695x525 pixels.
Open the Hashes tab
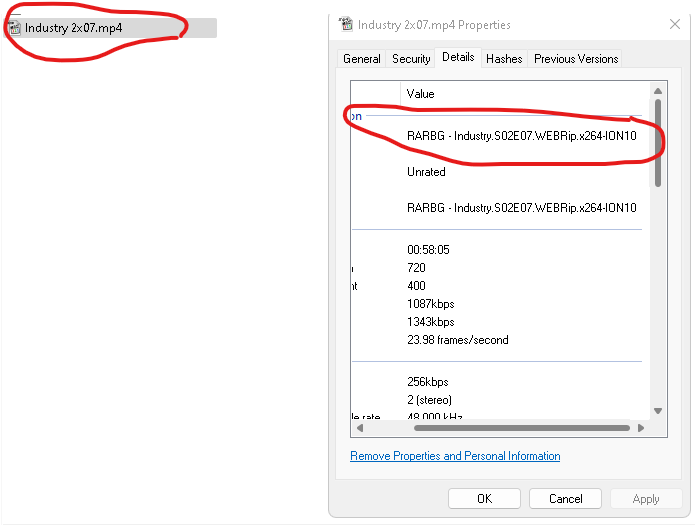coord(504,59)
